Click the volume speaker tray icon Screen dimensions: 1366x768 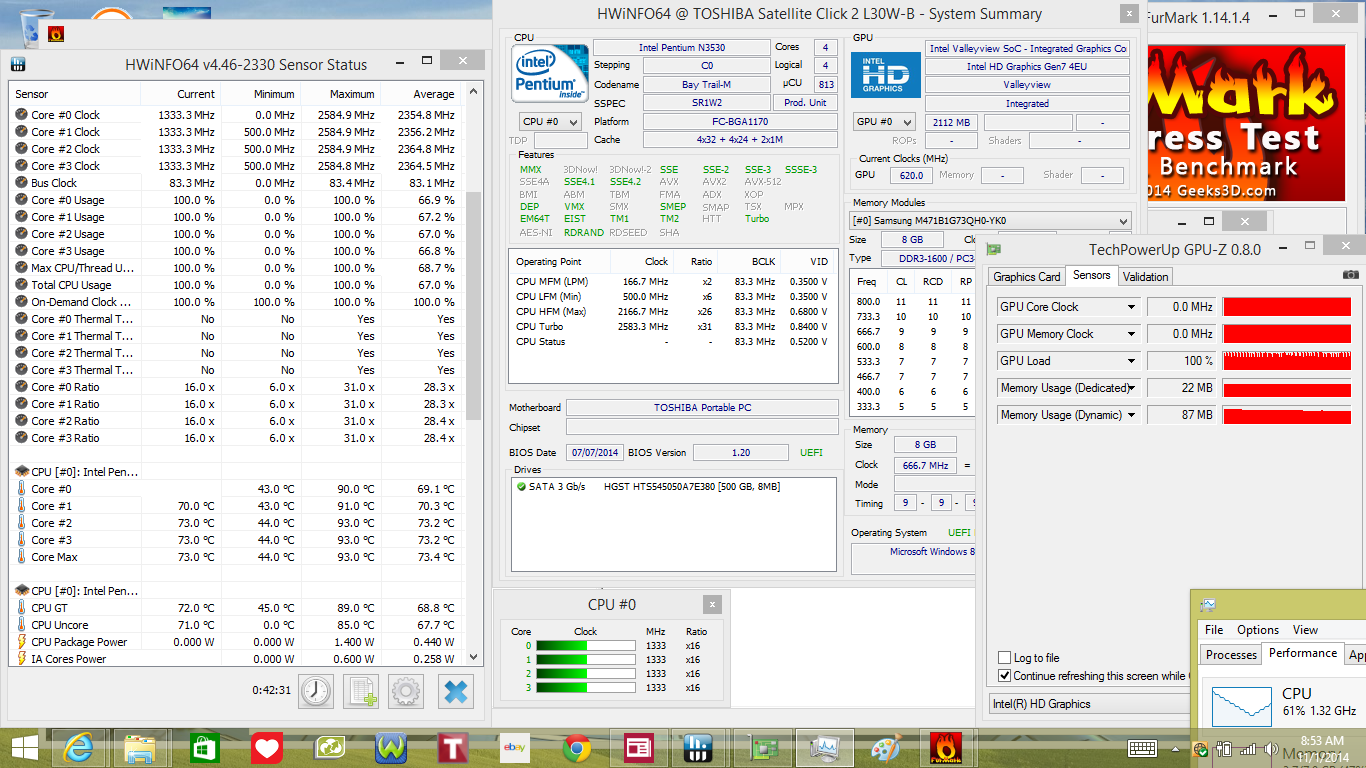[1271, 749]
